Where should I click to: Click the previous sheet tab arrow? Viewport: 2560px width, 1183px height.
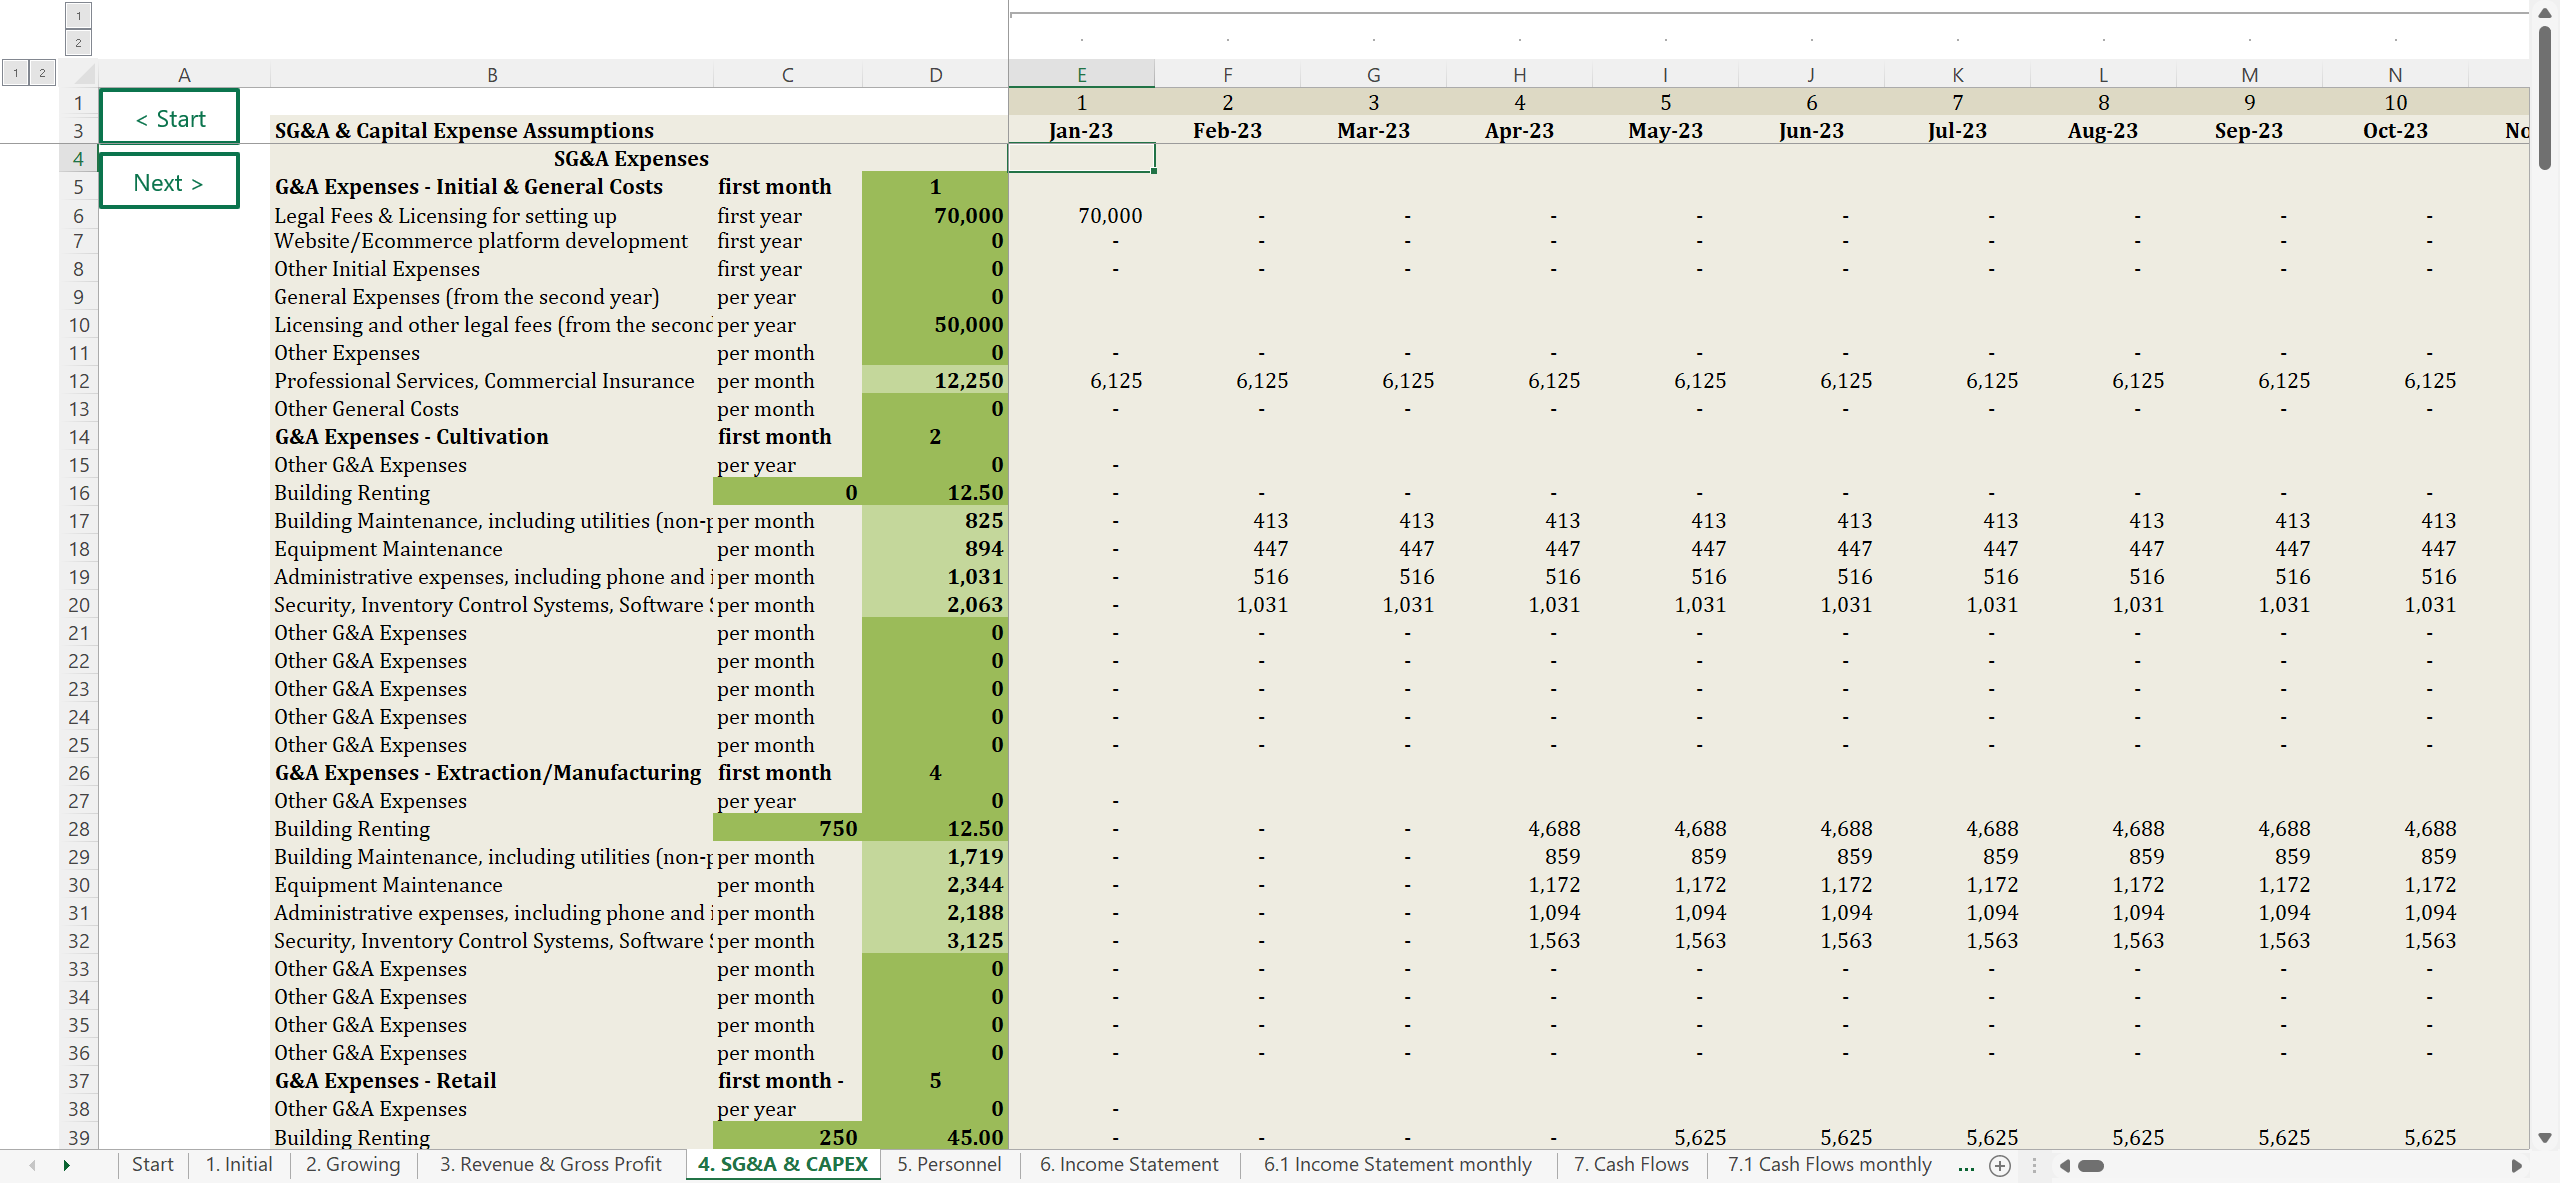(33, 1165)
